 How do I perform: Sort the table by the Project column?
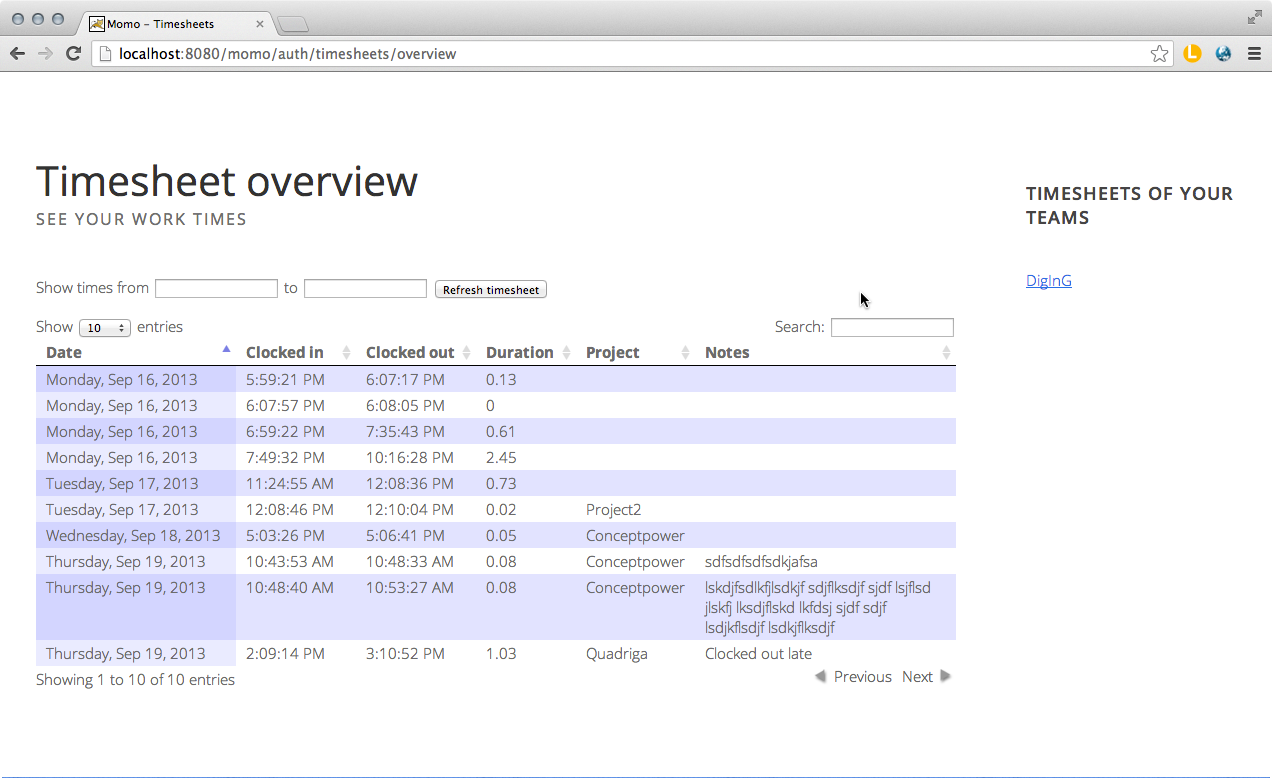(x=684, y=352)
